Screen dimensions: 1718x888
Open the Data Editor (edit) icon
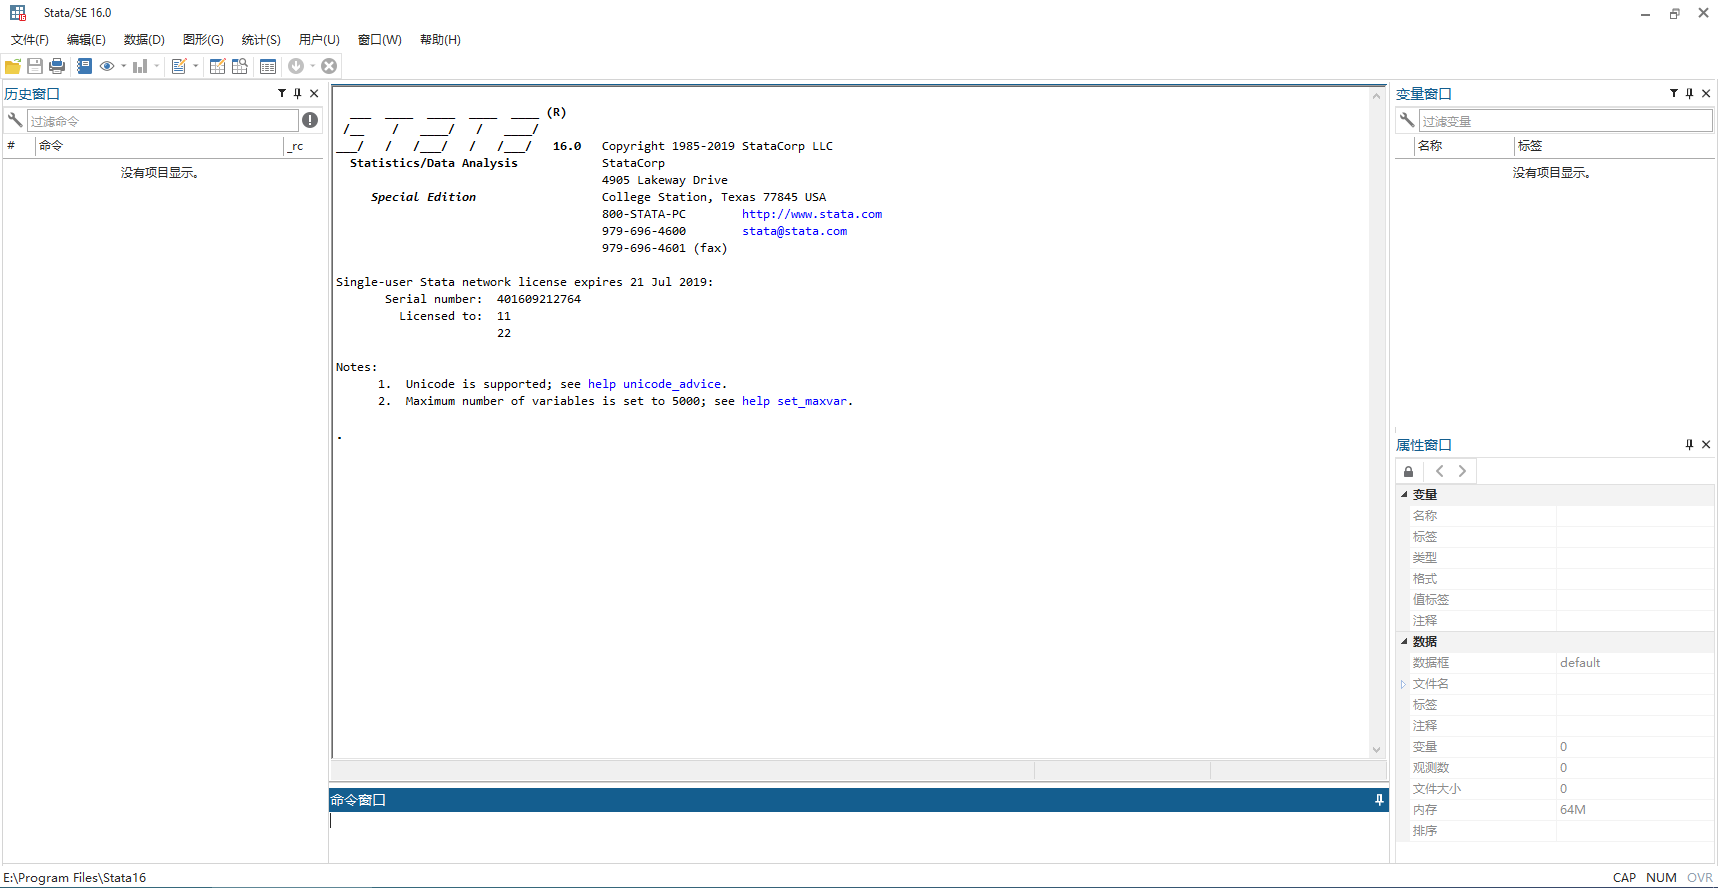[217, 66]
